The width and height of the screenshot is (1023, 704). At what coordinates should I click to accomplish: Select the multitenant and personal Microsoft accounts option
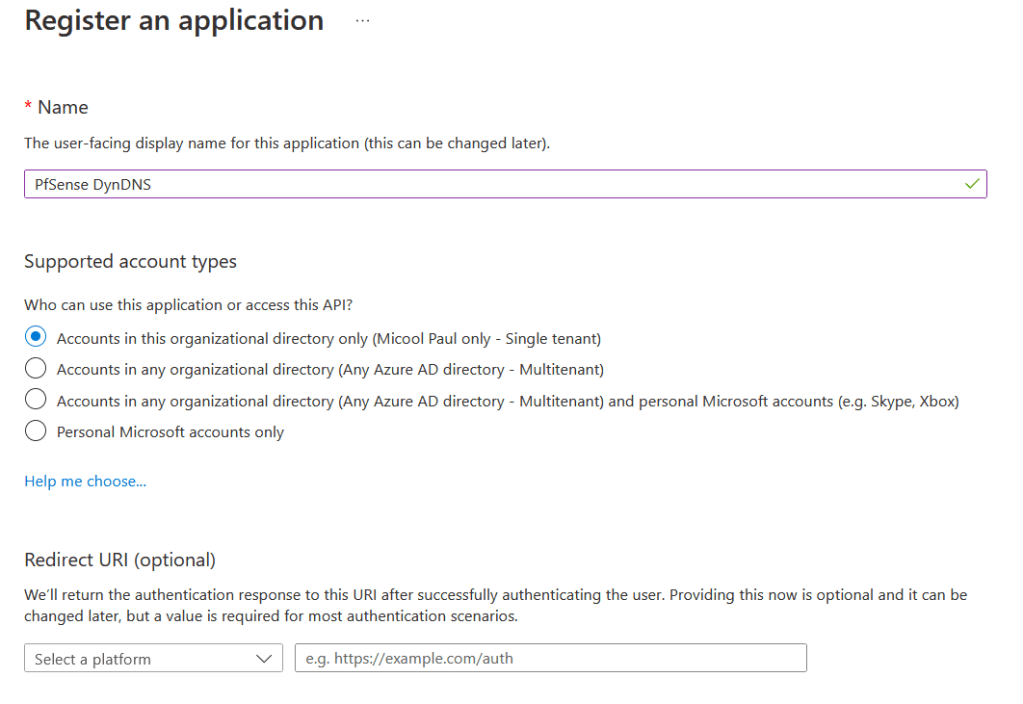pos(35,401)
